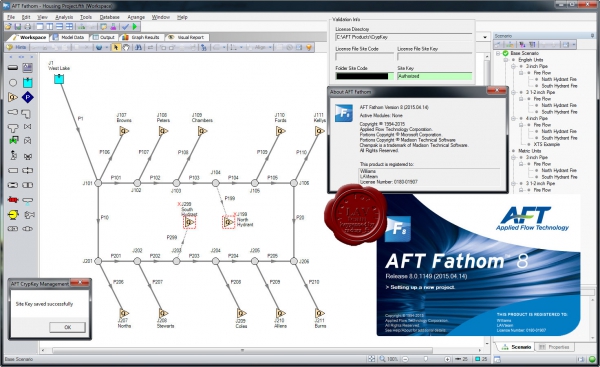This screenshot has width=600, height=367.
Task: Select the J199 North Hydrant junction
Action: tap(229, 222)
